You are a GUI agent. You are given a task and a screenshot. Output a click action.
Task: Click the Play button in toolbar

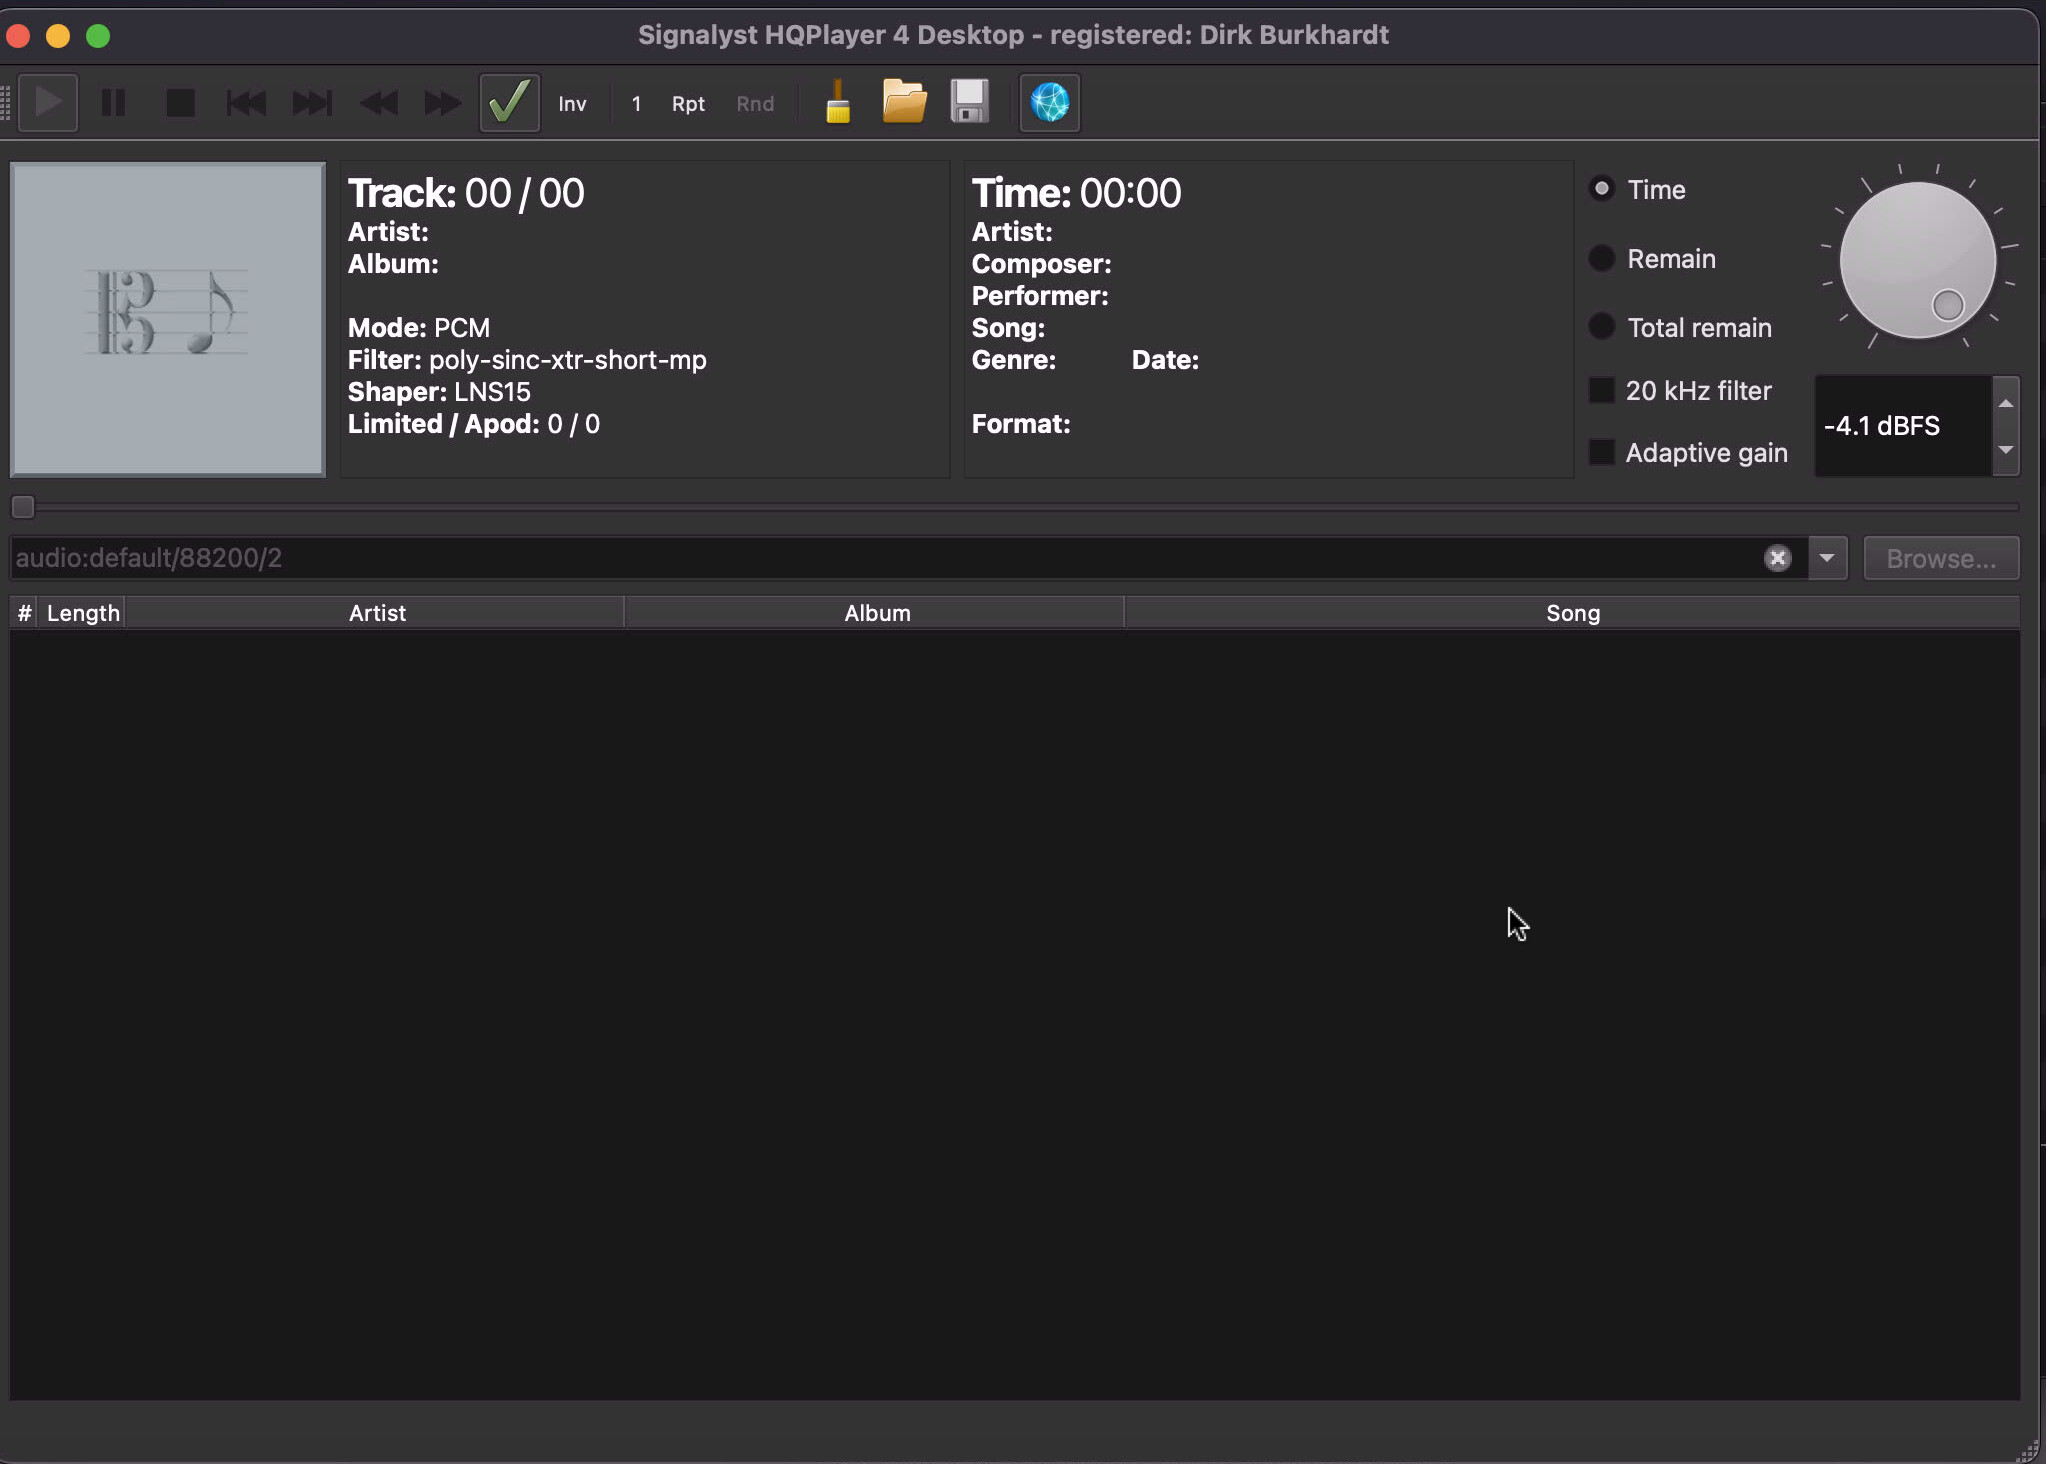coord(48,103)
